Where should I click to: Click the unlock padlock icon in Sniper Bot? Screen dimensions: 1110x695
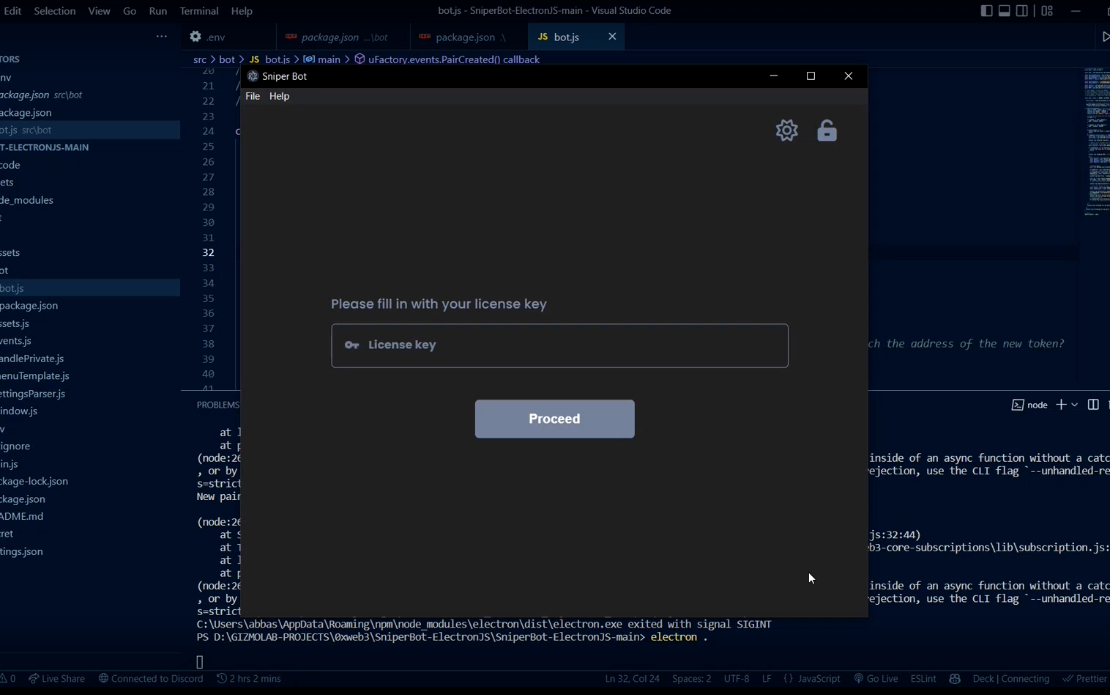[827, 130]
